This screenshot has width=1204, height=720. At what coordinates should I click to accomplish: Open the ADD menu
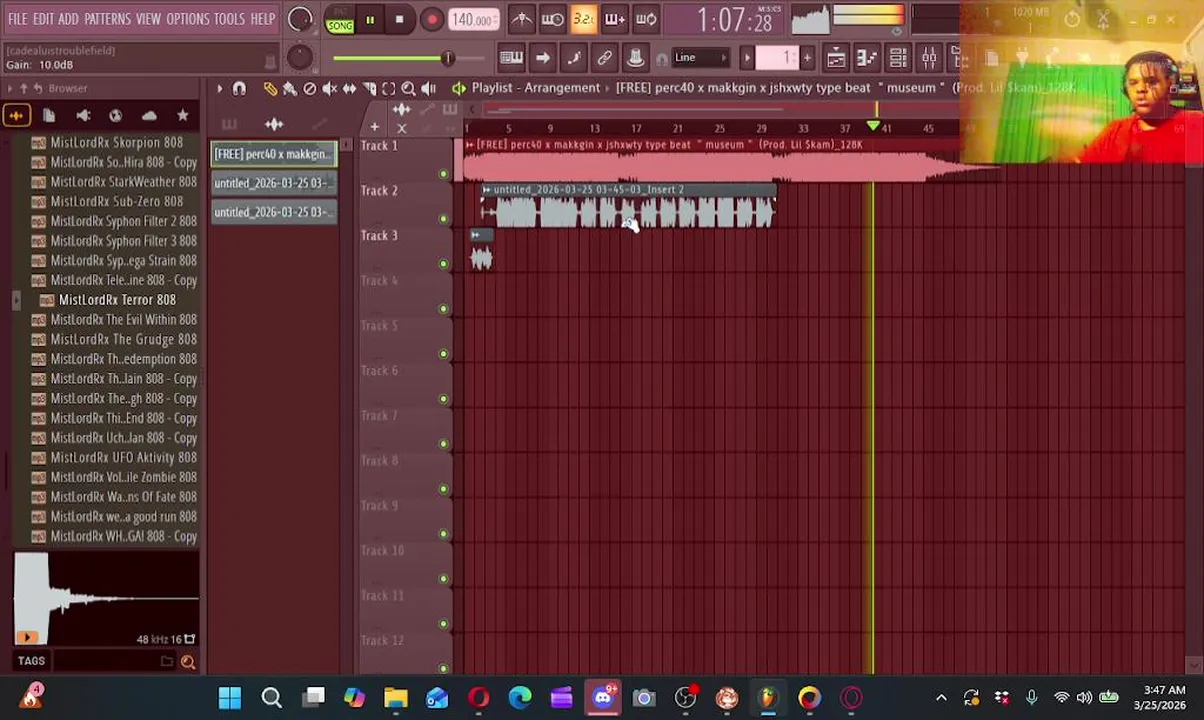click(x=68, y=19)
